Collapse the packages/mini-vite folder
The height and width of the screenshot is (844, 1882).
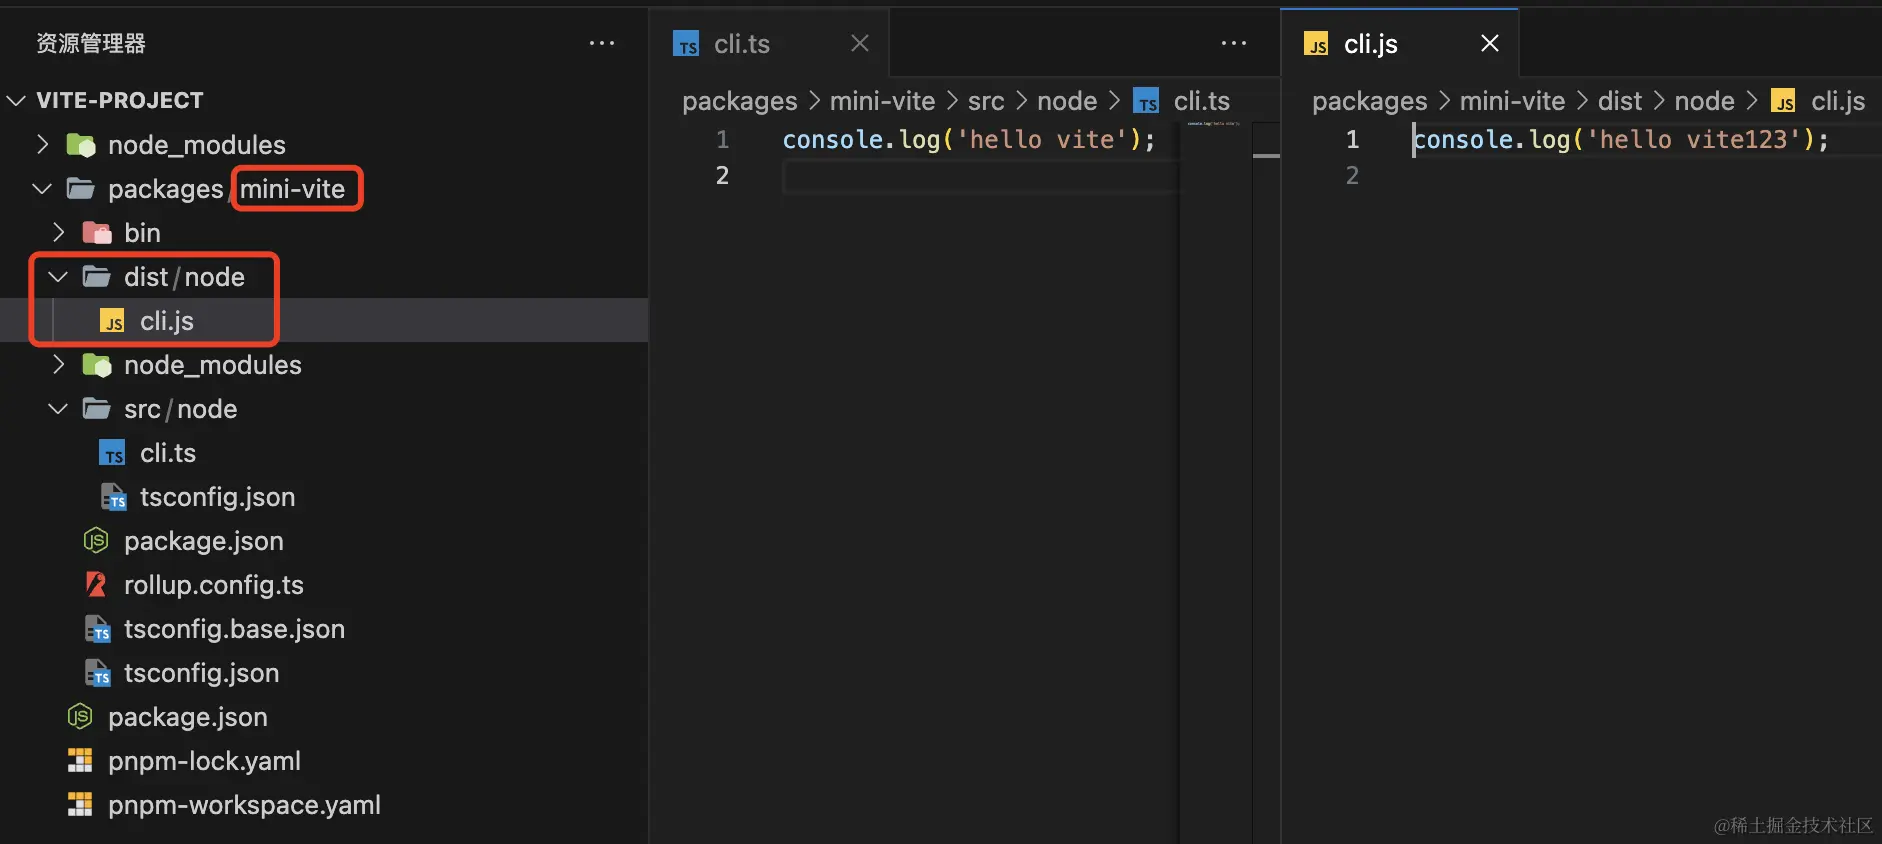[42, 189]
